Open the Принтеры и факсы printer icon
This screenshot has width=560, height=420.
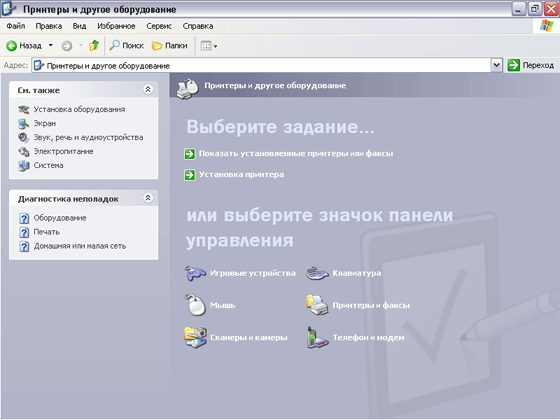tap(317, 305)
